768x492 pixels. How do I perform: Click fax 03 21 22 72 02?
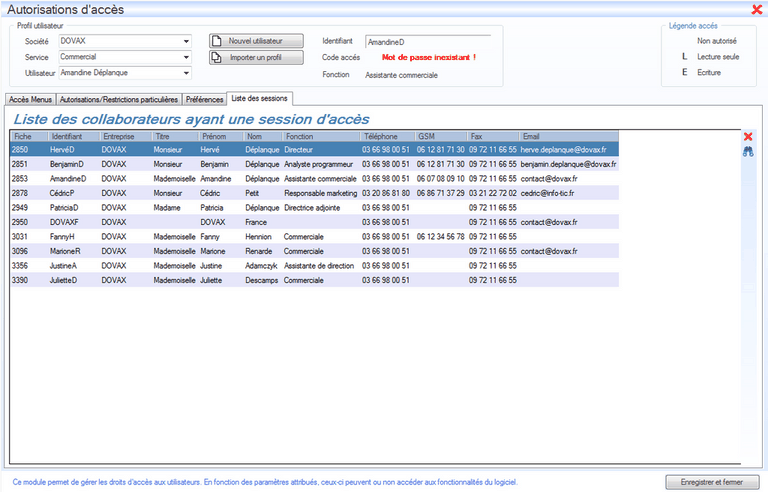coord(493,193)
